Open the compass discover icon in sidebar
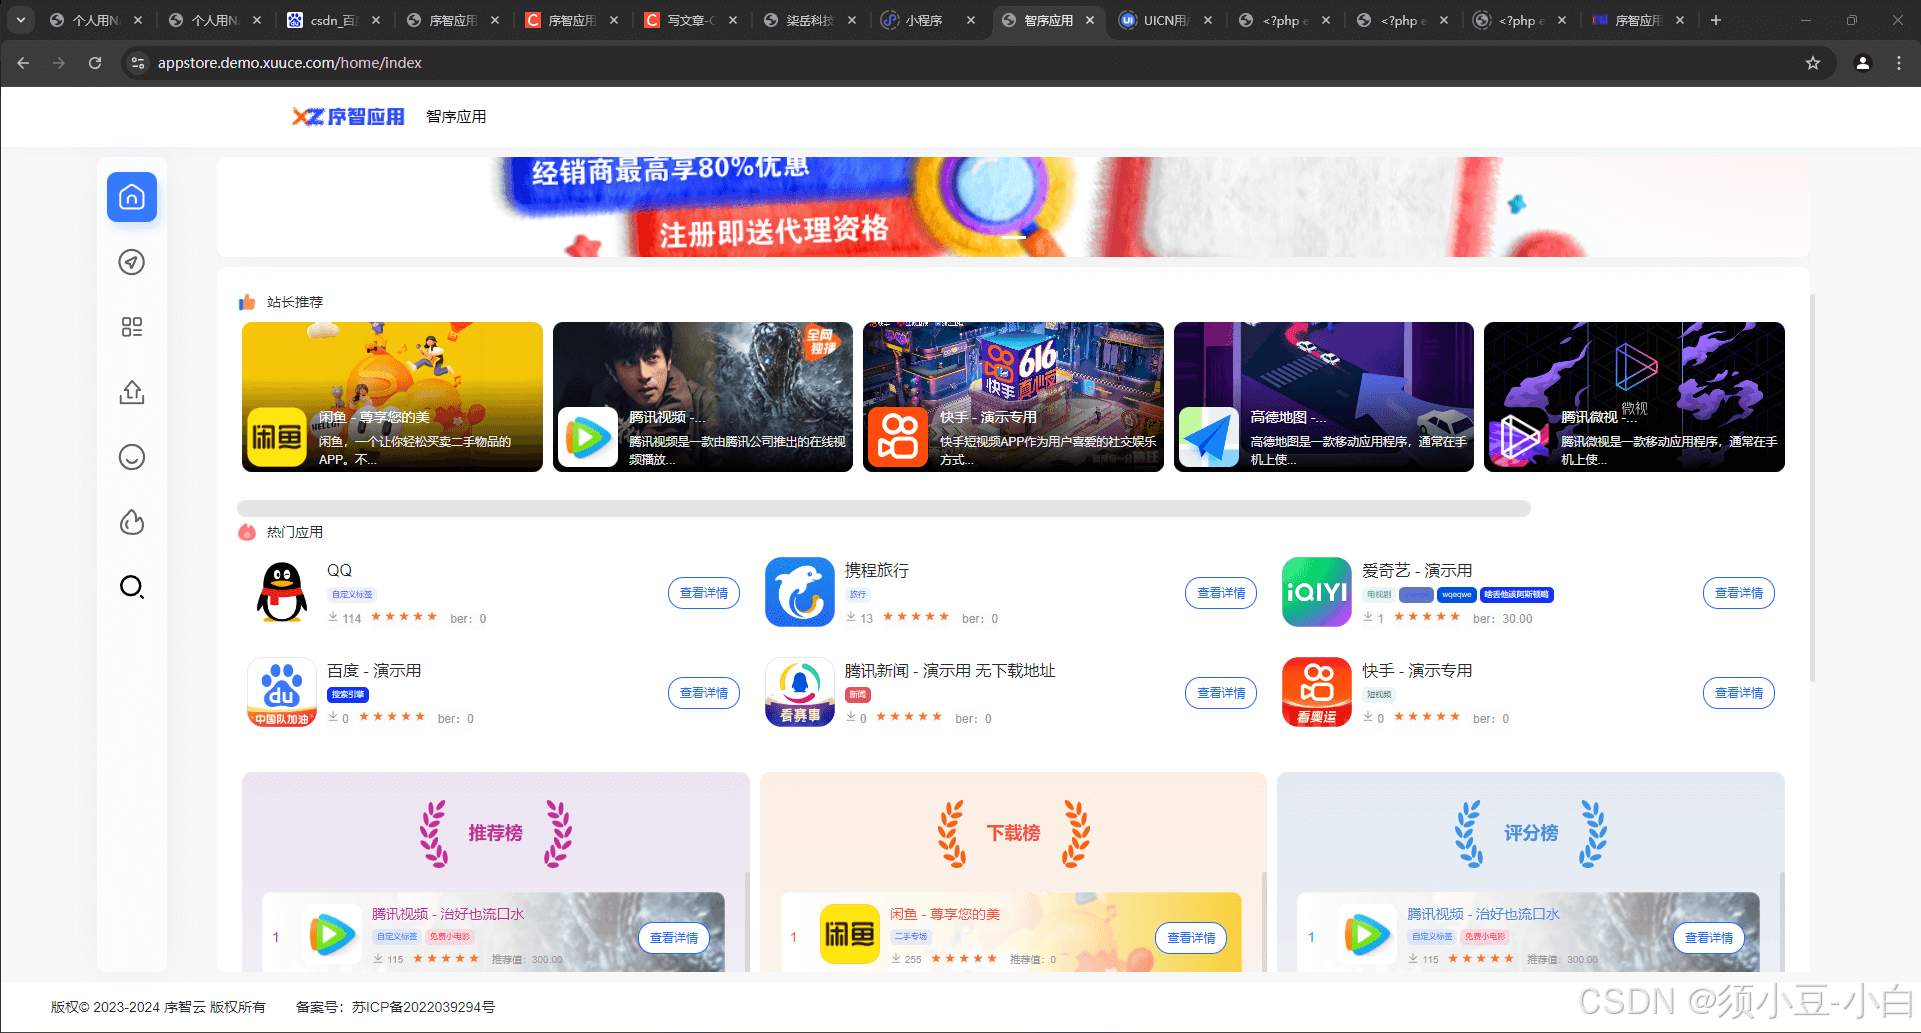Screen dimensions: 1921x1033 132,262
